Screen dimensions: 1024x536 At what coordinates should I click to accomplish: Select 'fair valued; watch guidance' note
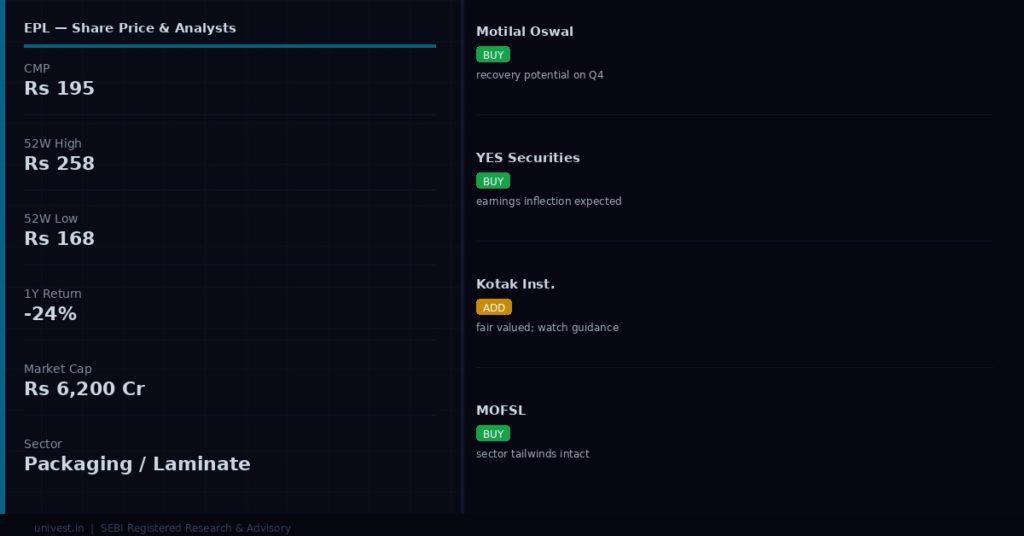click(547, 328)
